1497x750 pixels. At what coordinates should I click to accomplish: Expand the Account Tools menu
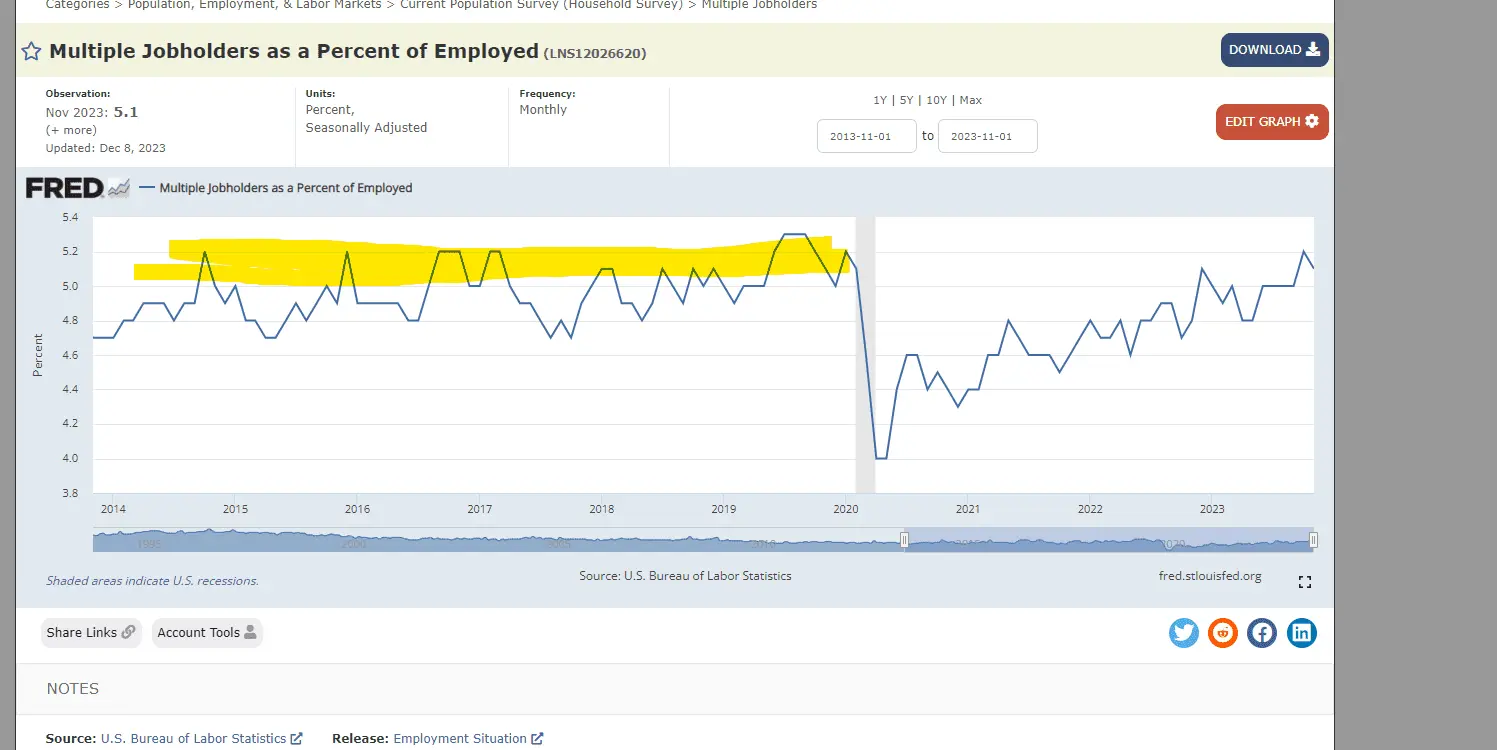click(207, 632)
